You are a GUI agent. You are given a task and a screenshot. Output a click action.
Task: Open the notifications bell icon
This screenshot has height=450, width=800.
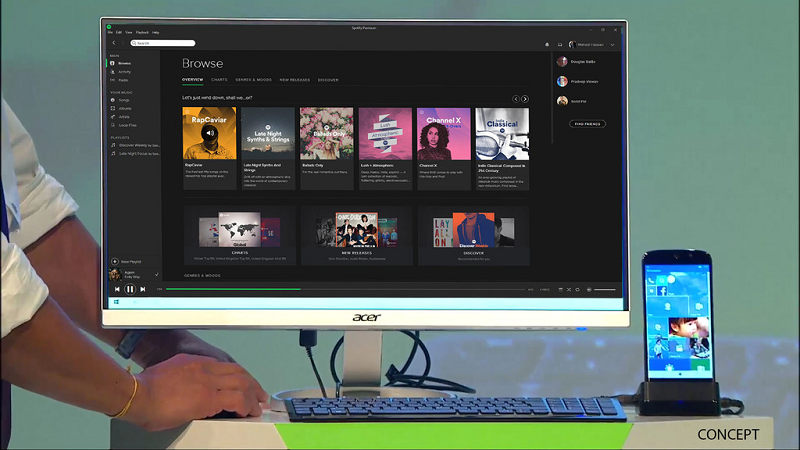547,44
